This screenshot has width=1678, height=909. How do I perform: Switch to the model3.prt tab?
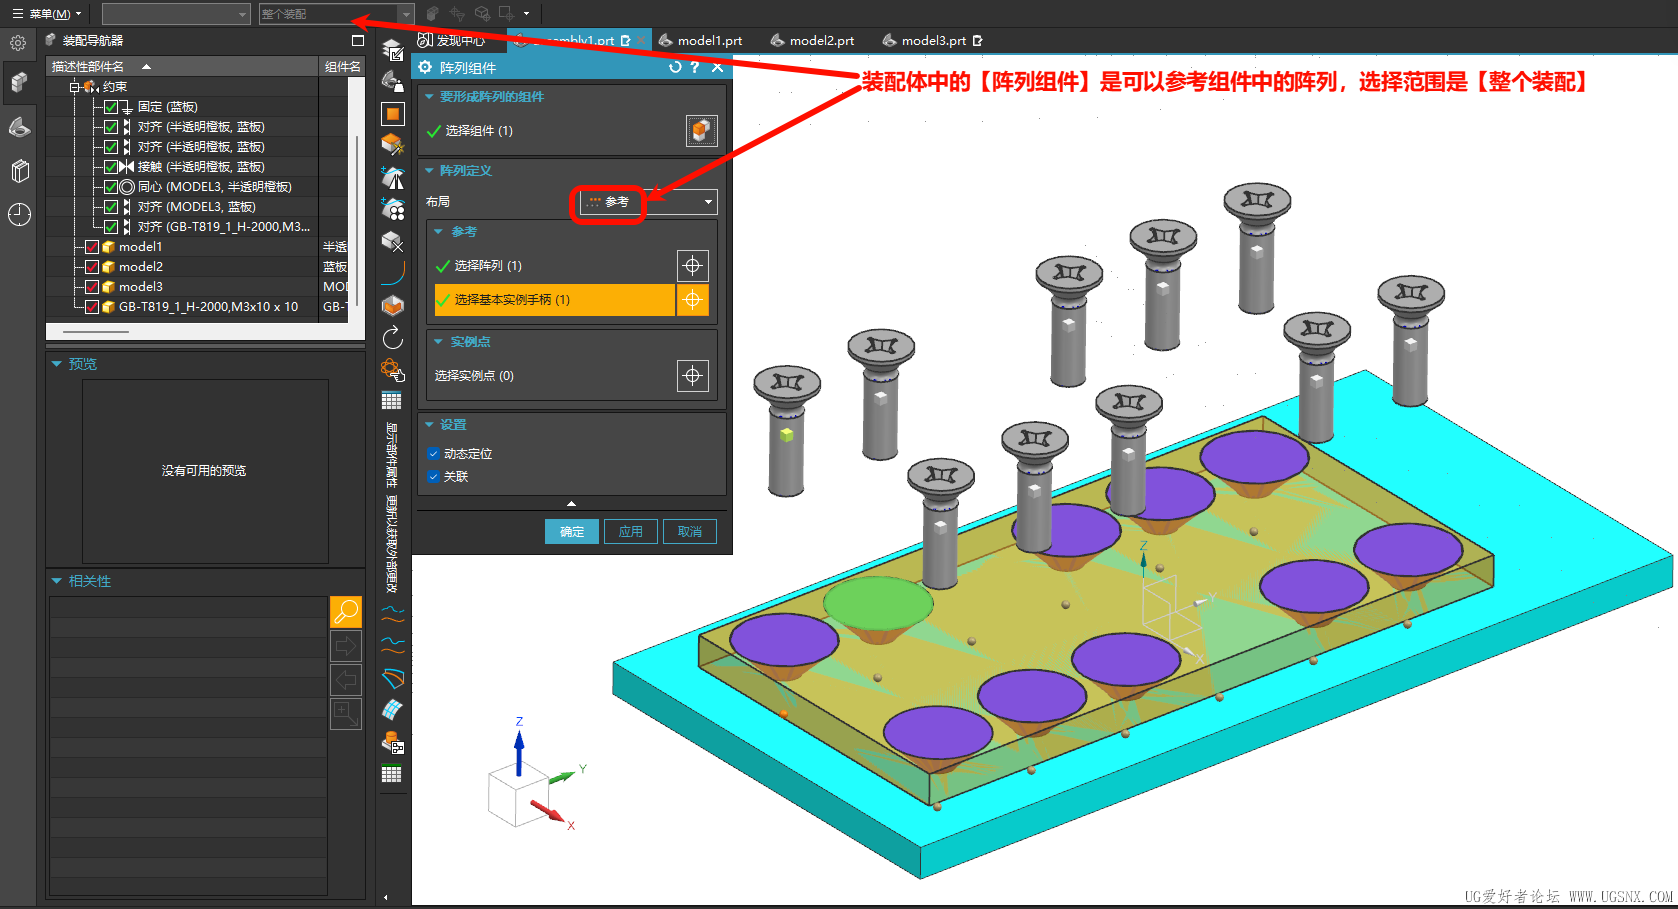[x=932, y=41]
